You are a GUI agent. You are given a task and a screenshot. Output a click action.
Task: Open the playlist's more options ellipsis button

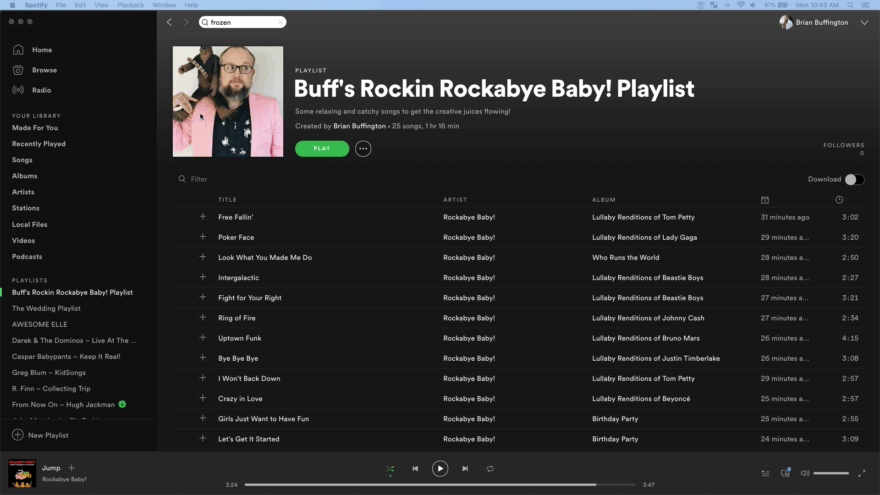363,149
